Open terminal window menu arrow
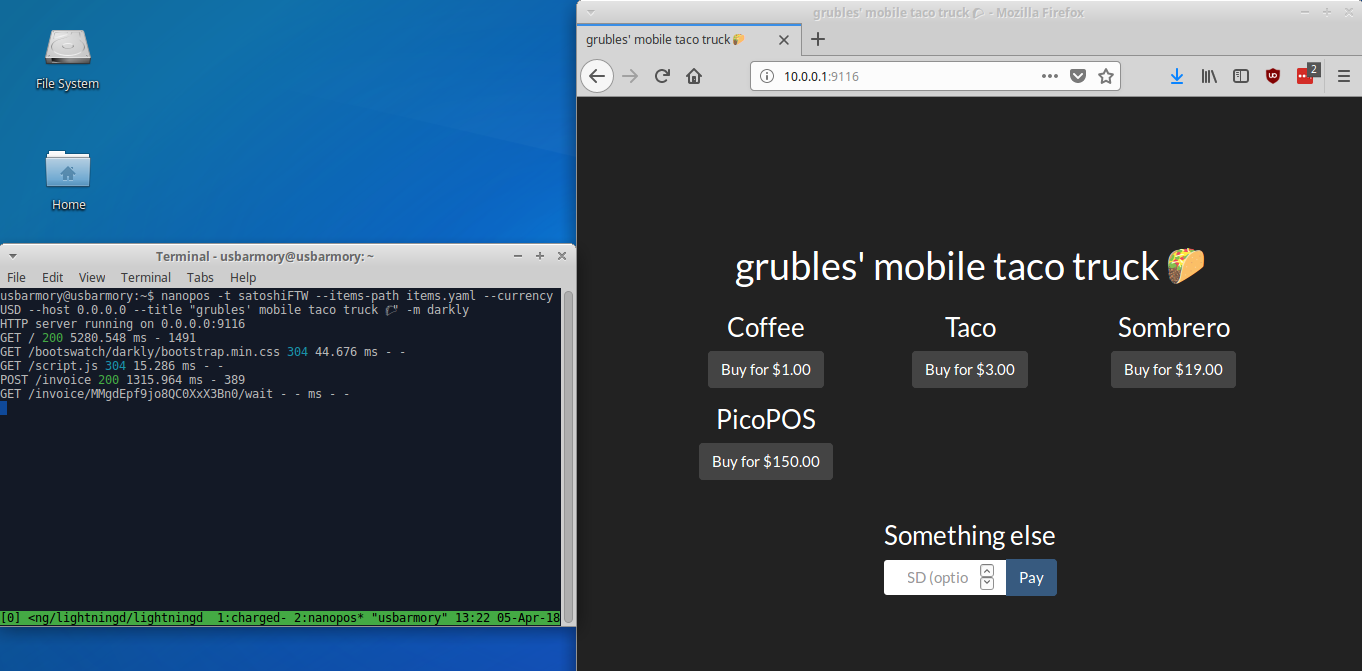1362x671 pixels. [x=12, y=256]
